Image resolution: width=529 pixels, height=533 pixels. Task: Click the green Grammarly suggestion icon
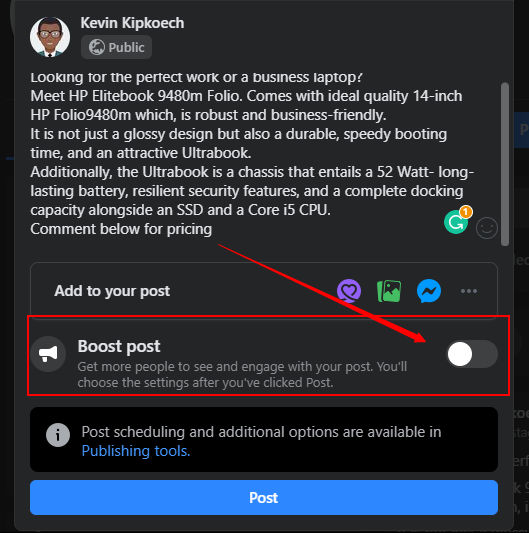[456, 222]
